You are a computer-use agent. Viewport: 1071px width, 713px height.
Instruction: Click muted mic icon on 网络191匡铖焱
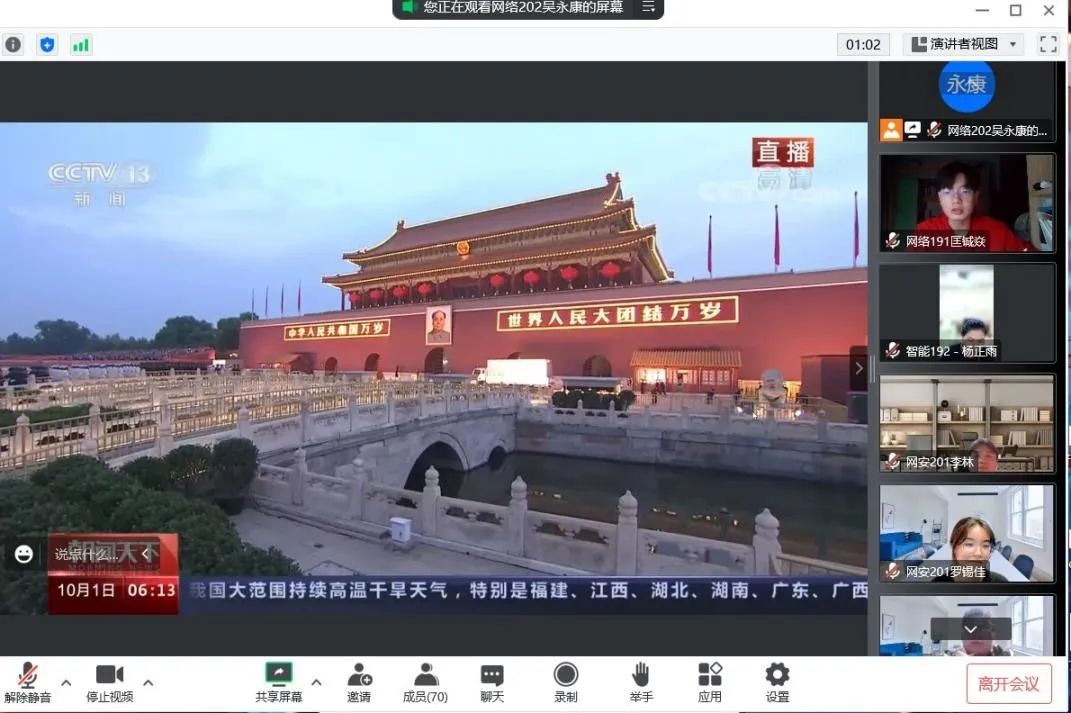[893, 240]
